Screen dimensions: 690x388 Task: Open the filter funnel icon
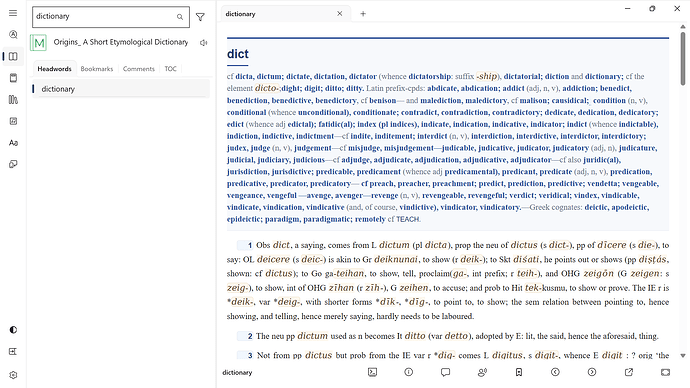(200, 17)
